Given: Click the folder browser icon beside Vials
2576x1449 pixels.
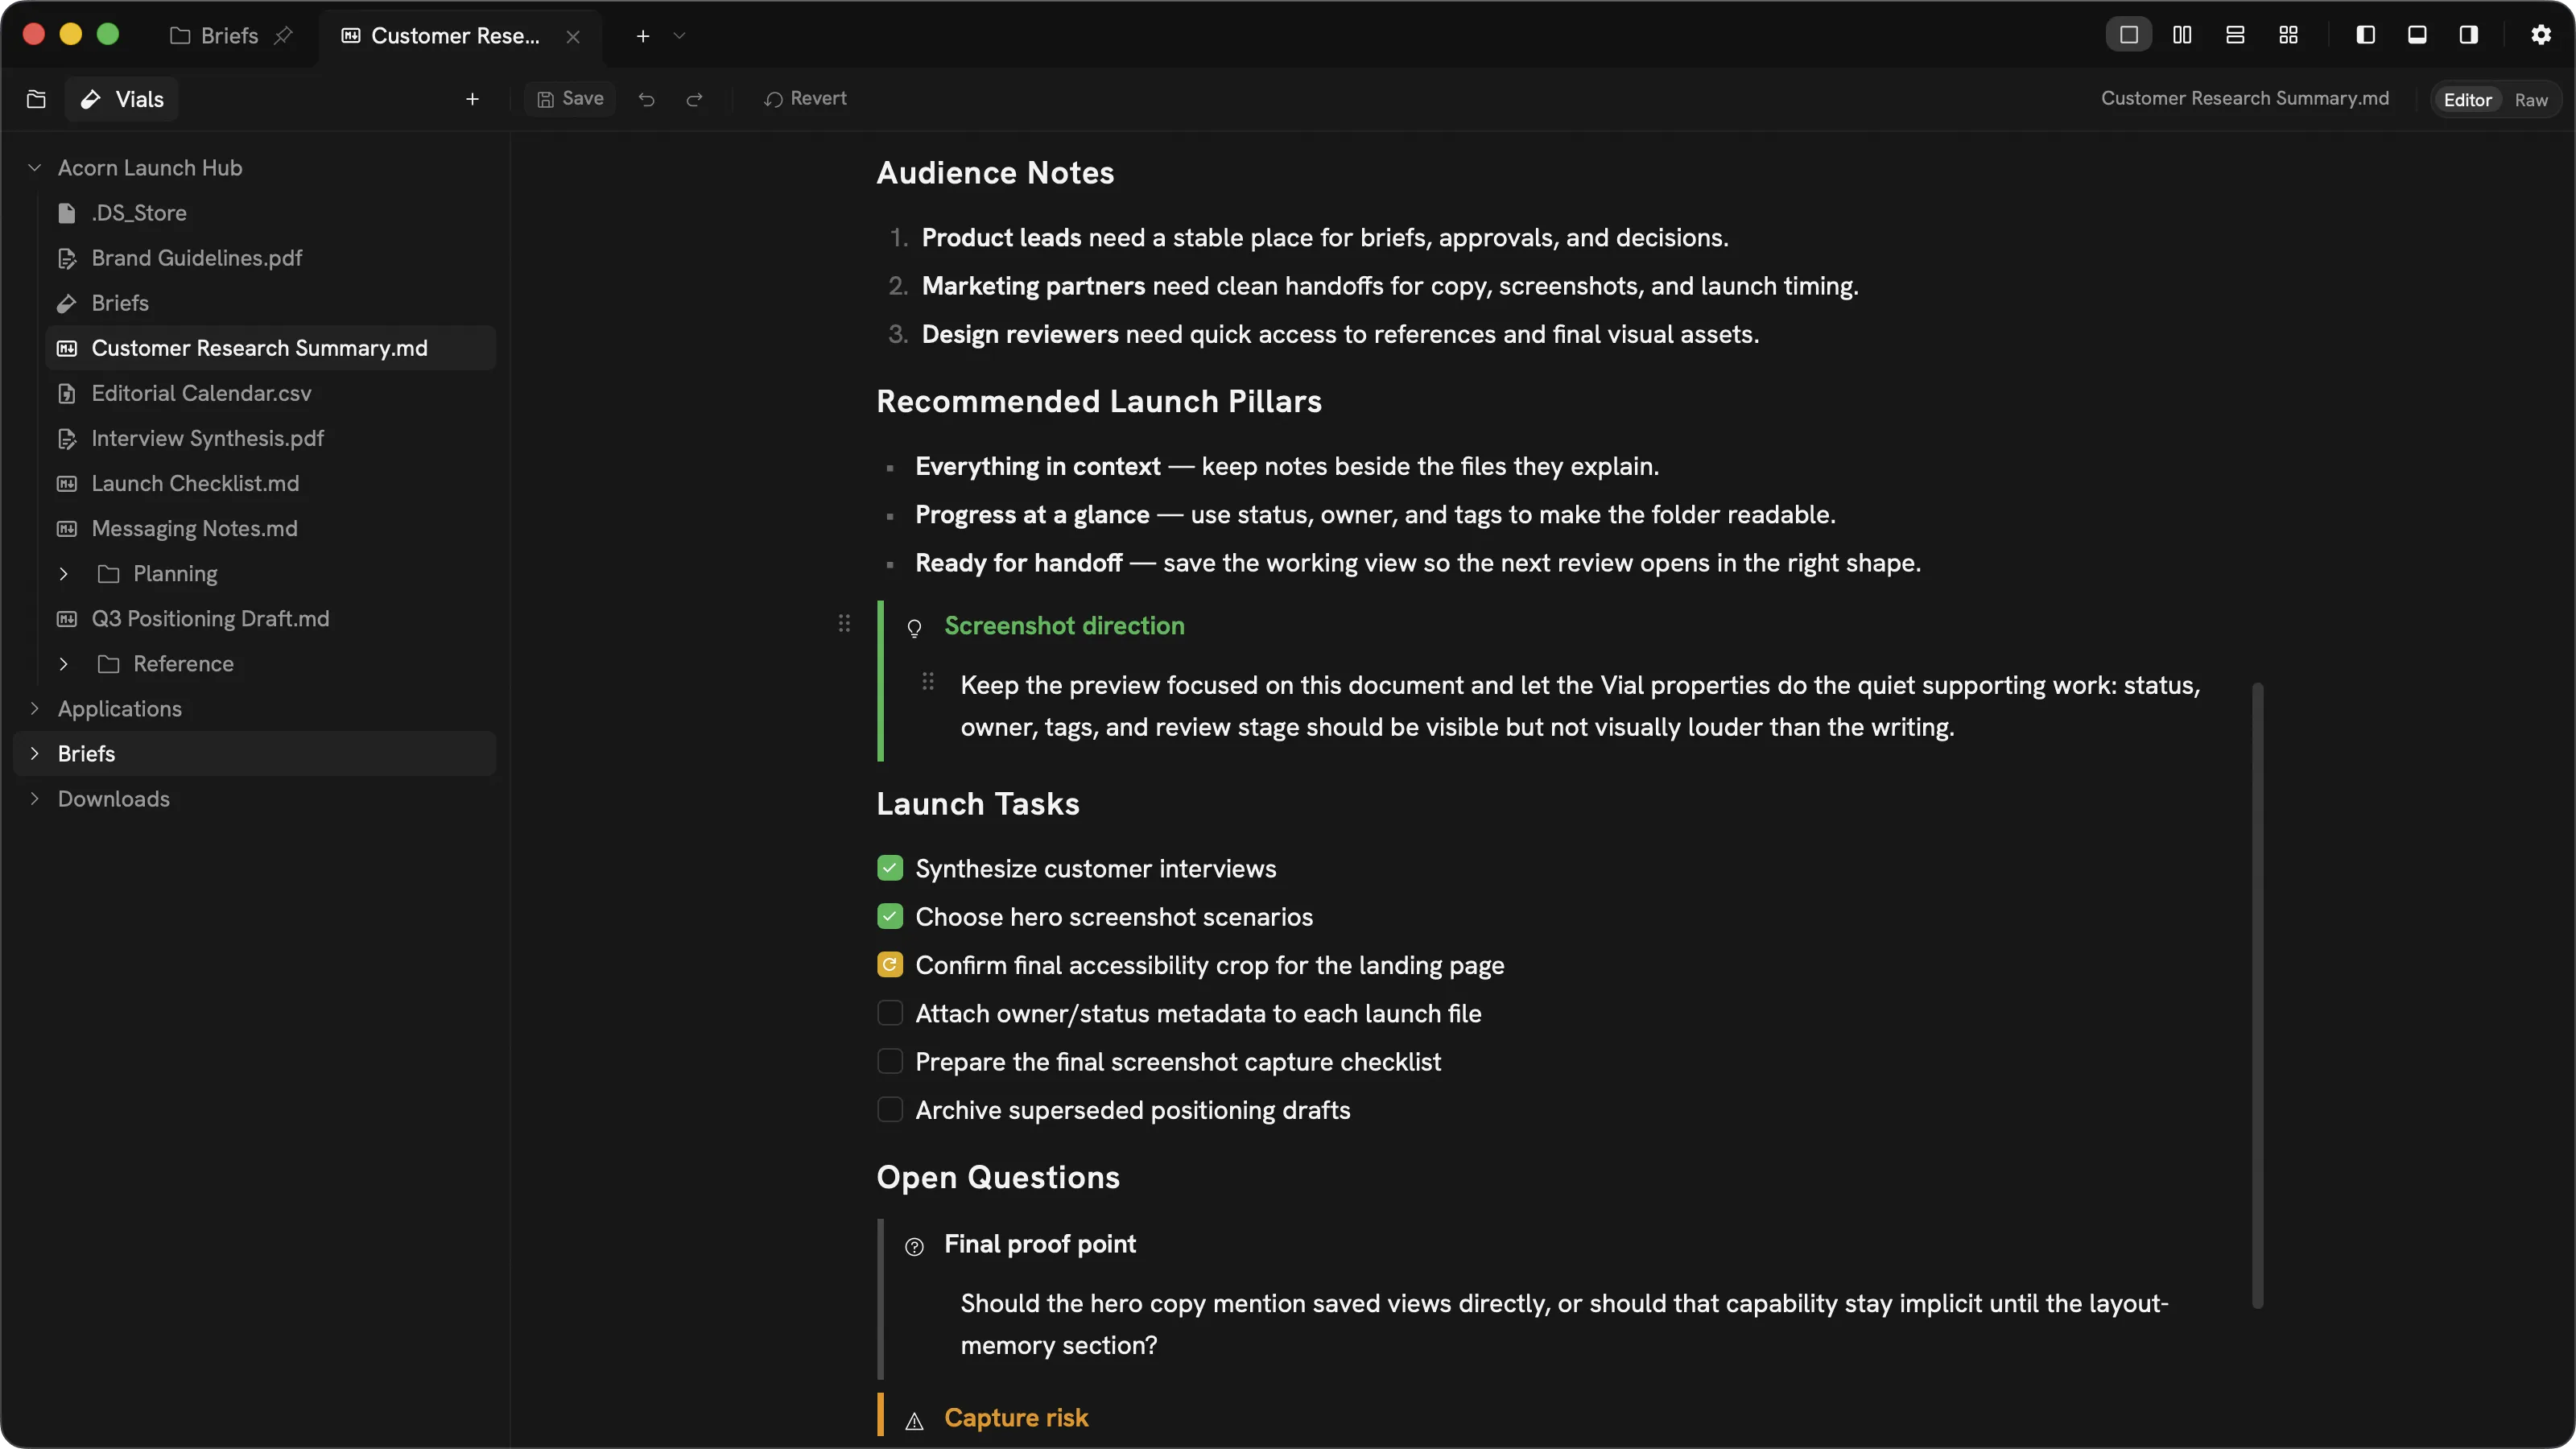Looking at the screenshot, I should [x=36, y=99].
